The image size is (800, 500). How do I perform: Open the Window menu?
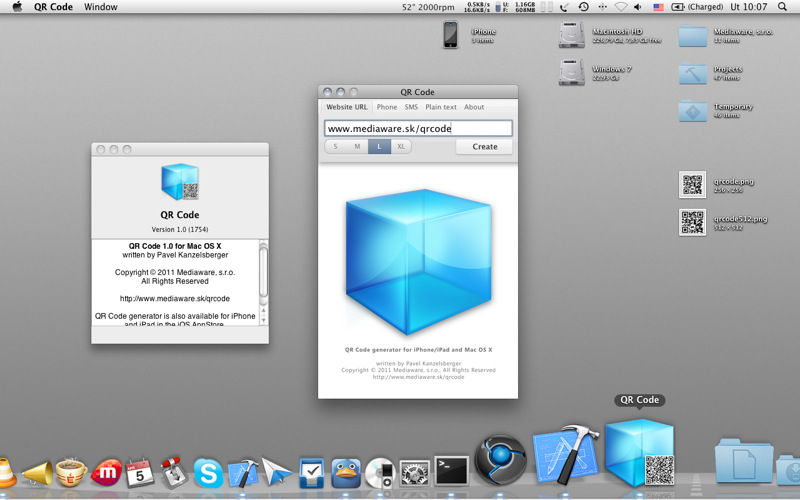(x=101, y=7)
